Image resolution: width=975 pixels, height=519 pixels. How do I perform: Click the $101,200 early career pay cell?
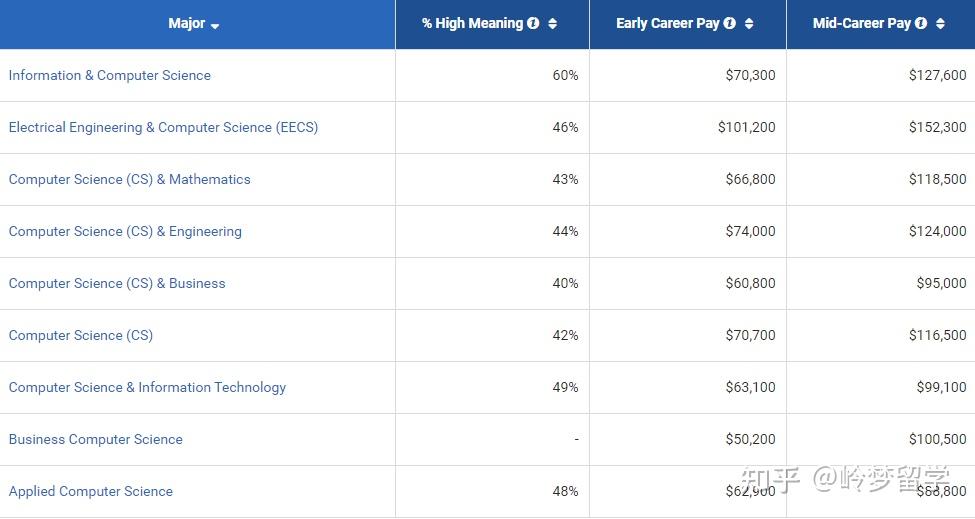pos(746,127)
